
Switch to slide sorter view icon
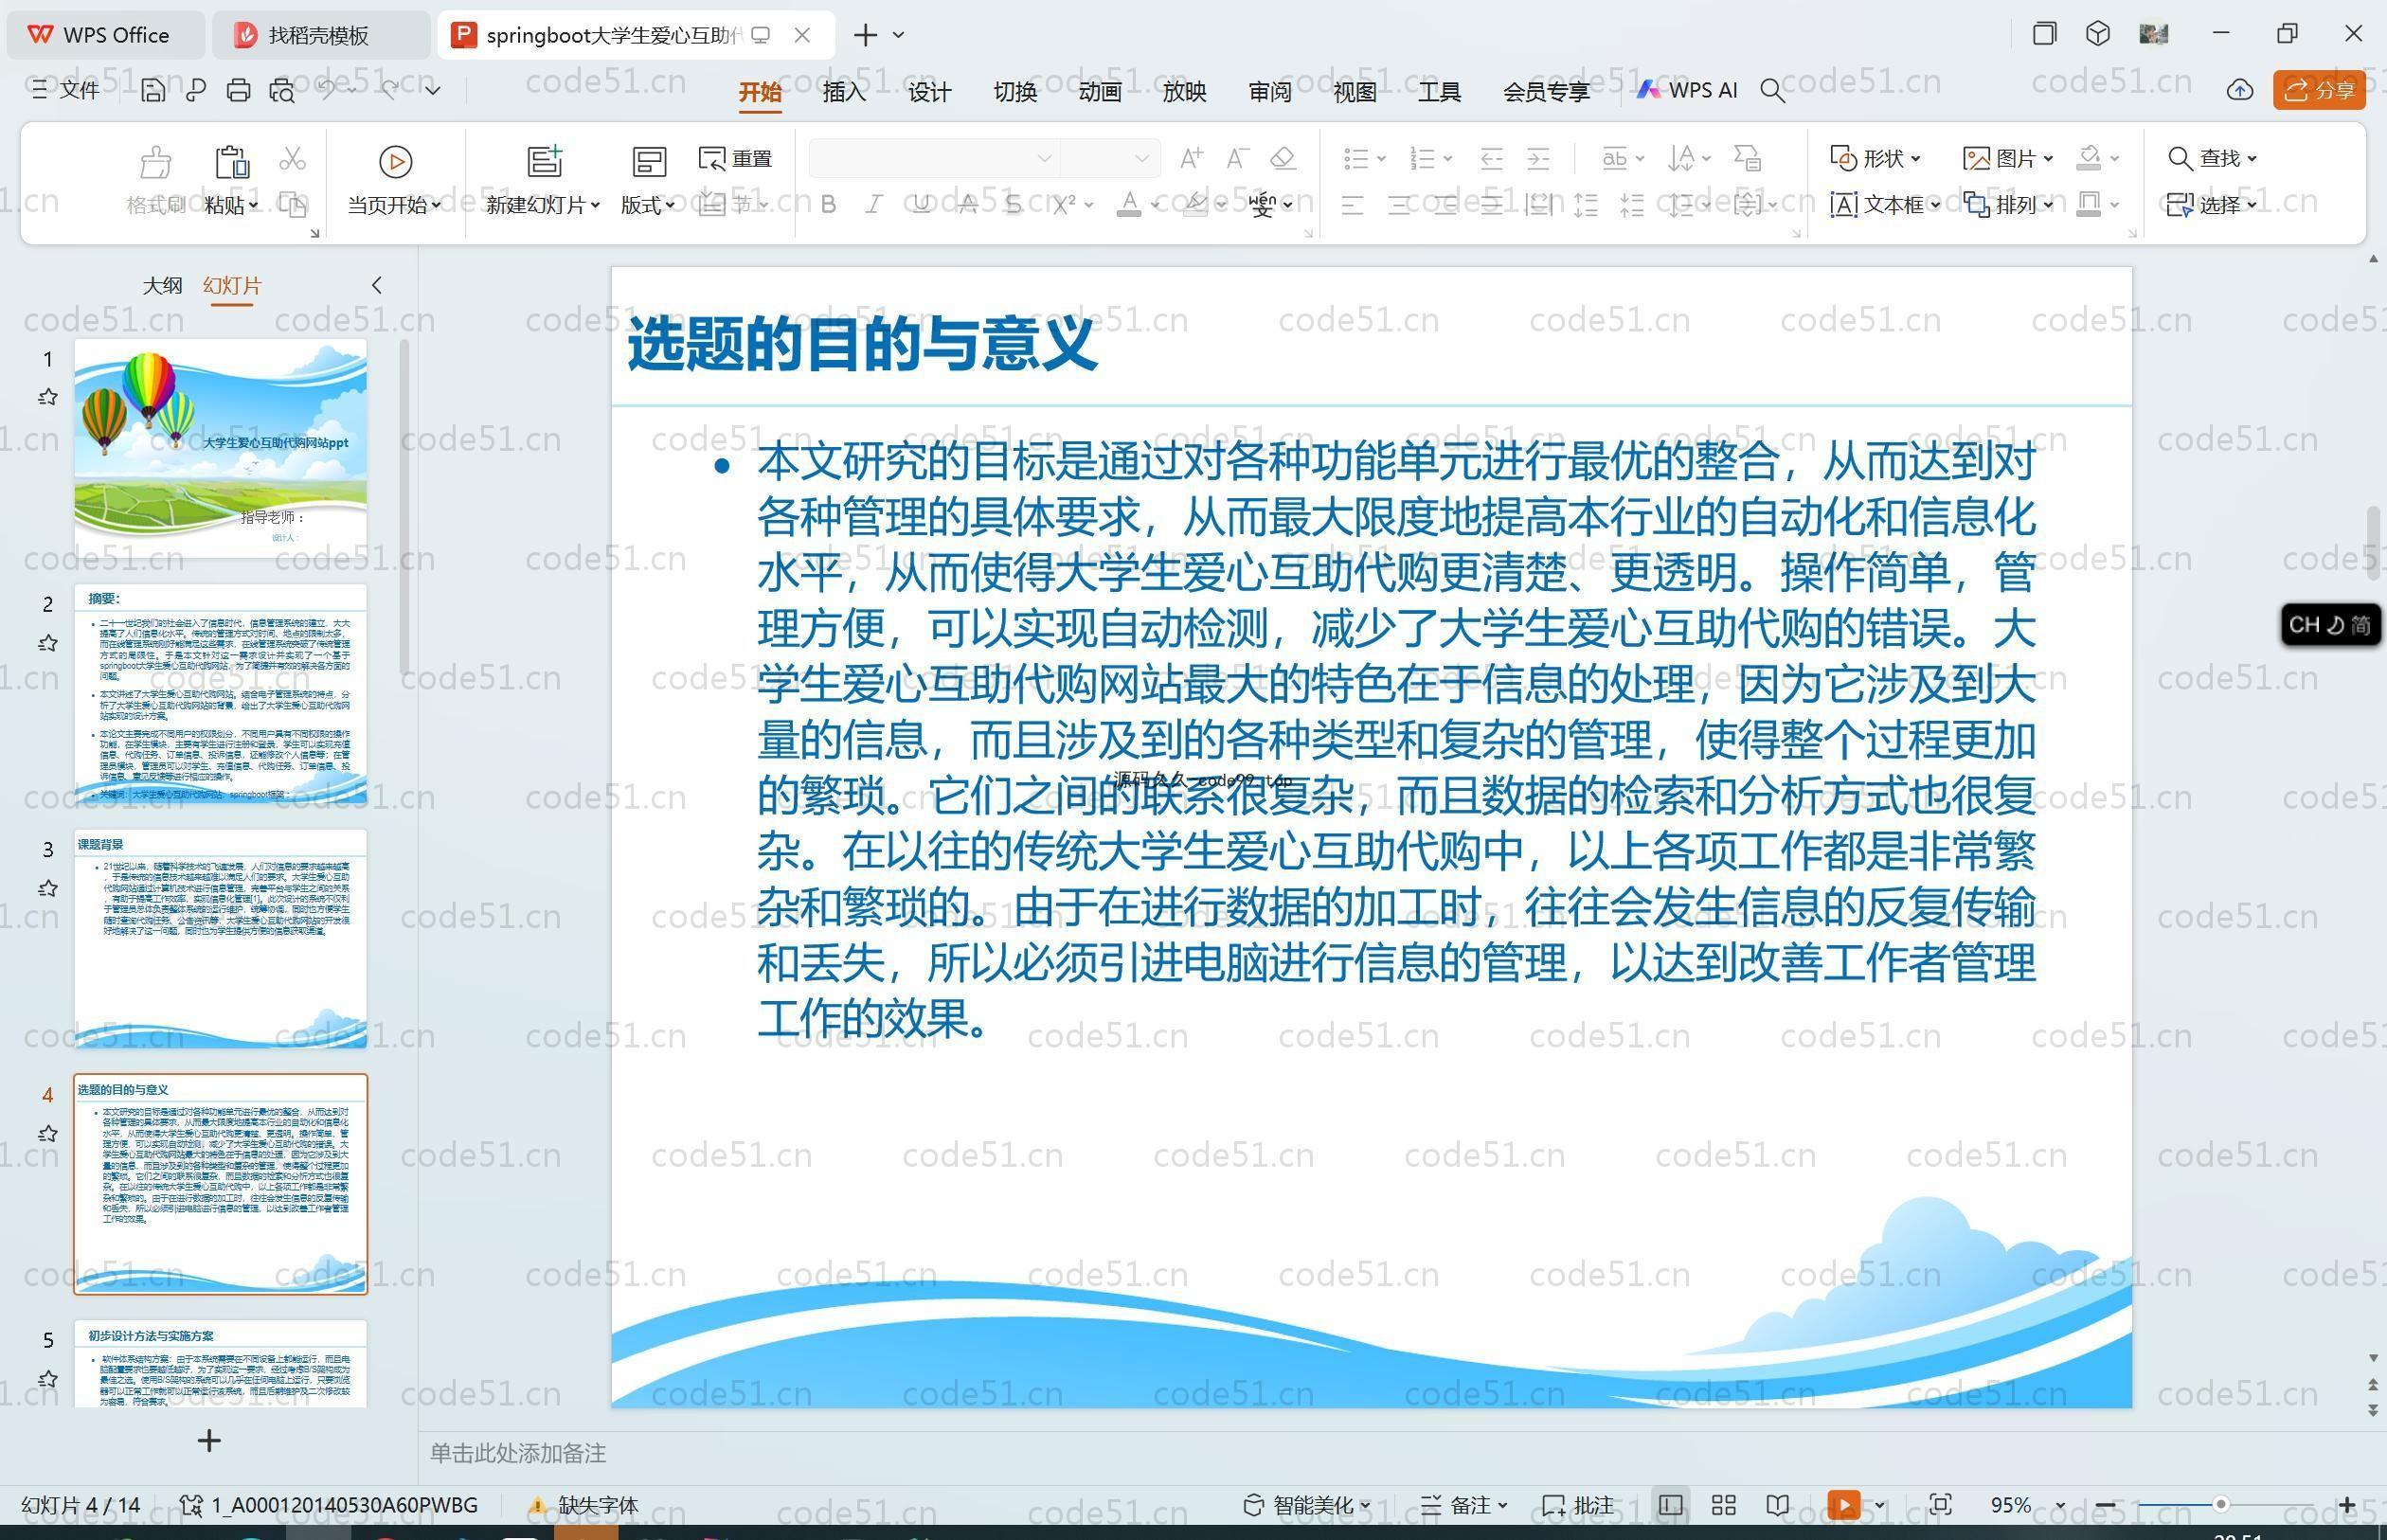[1724, 1505]
